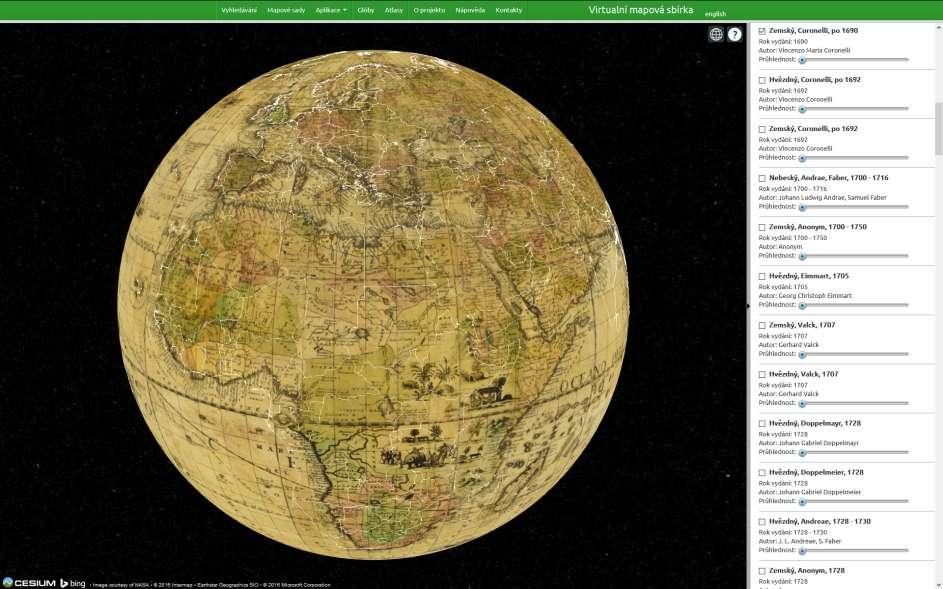Image resolution: width=943 pixels, height=589 pixels.
Task: Switch language with the english link
Action: 715,13
